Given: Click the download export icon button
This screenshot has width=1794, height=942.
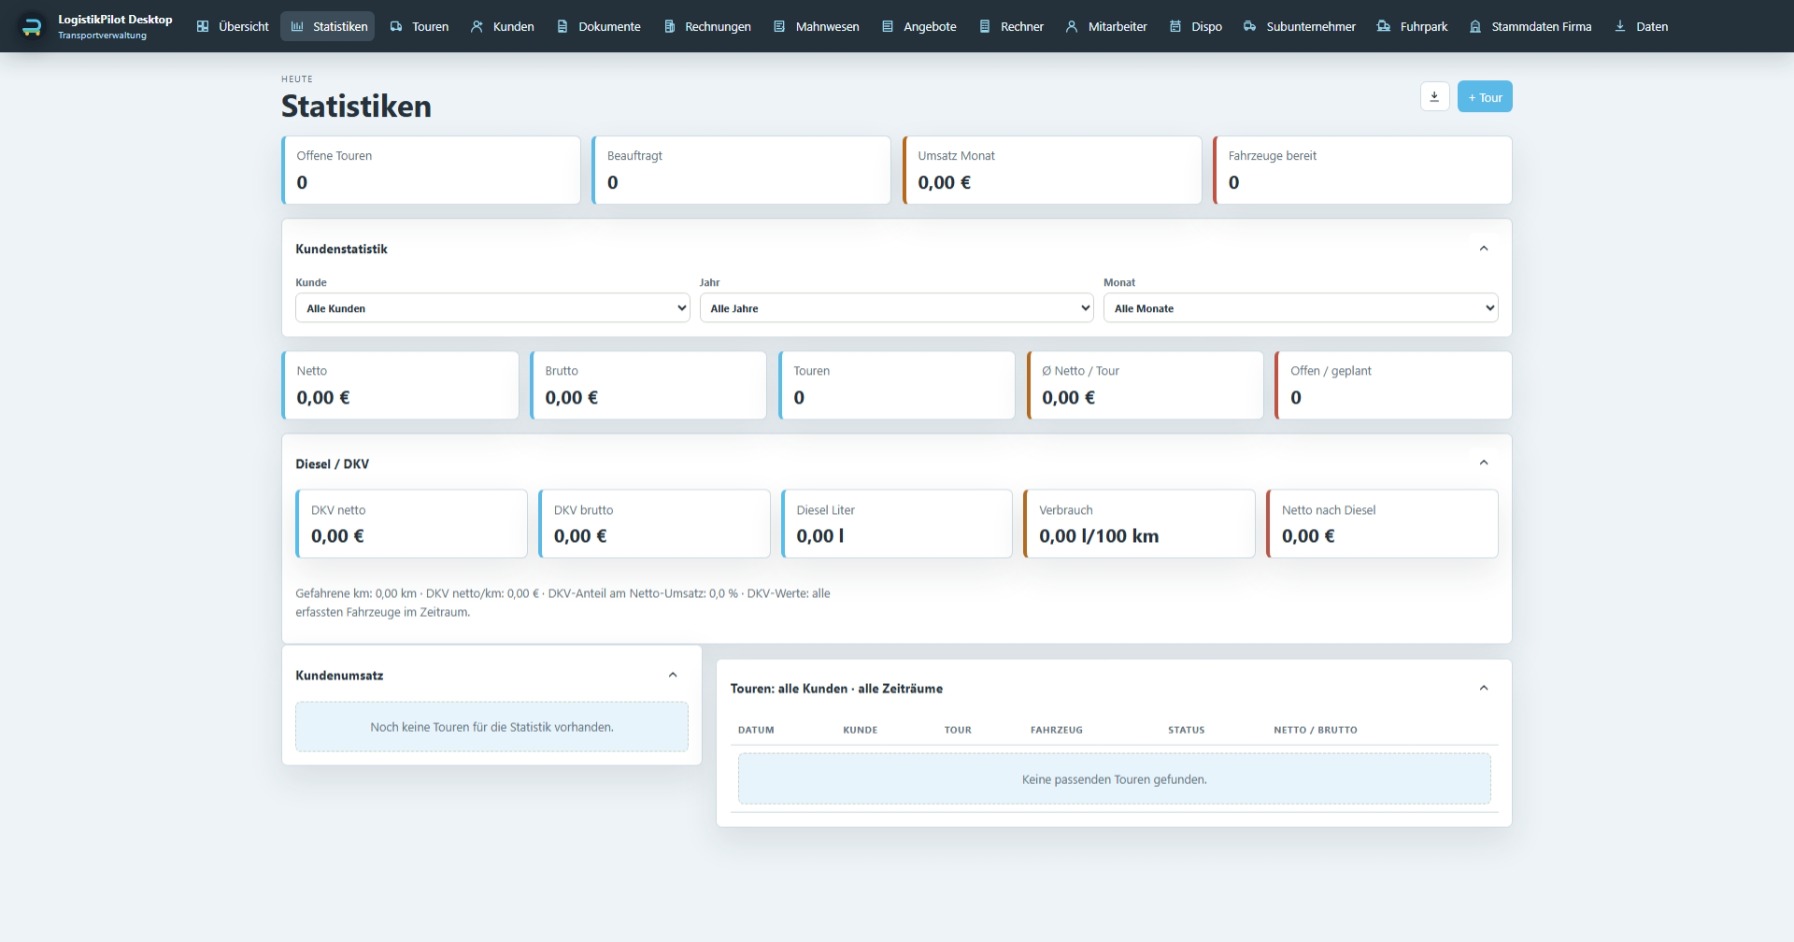Looking at the screenshot, I should [x=1434, y=97].
